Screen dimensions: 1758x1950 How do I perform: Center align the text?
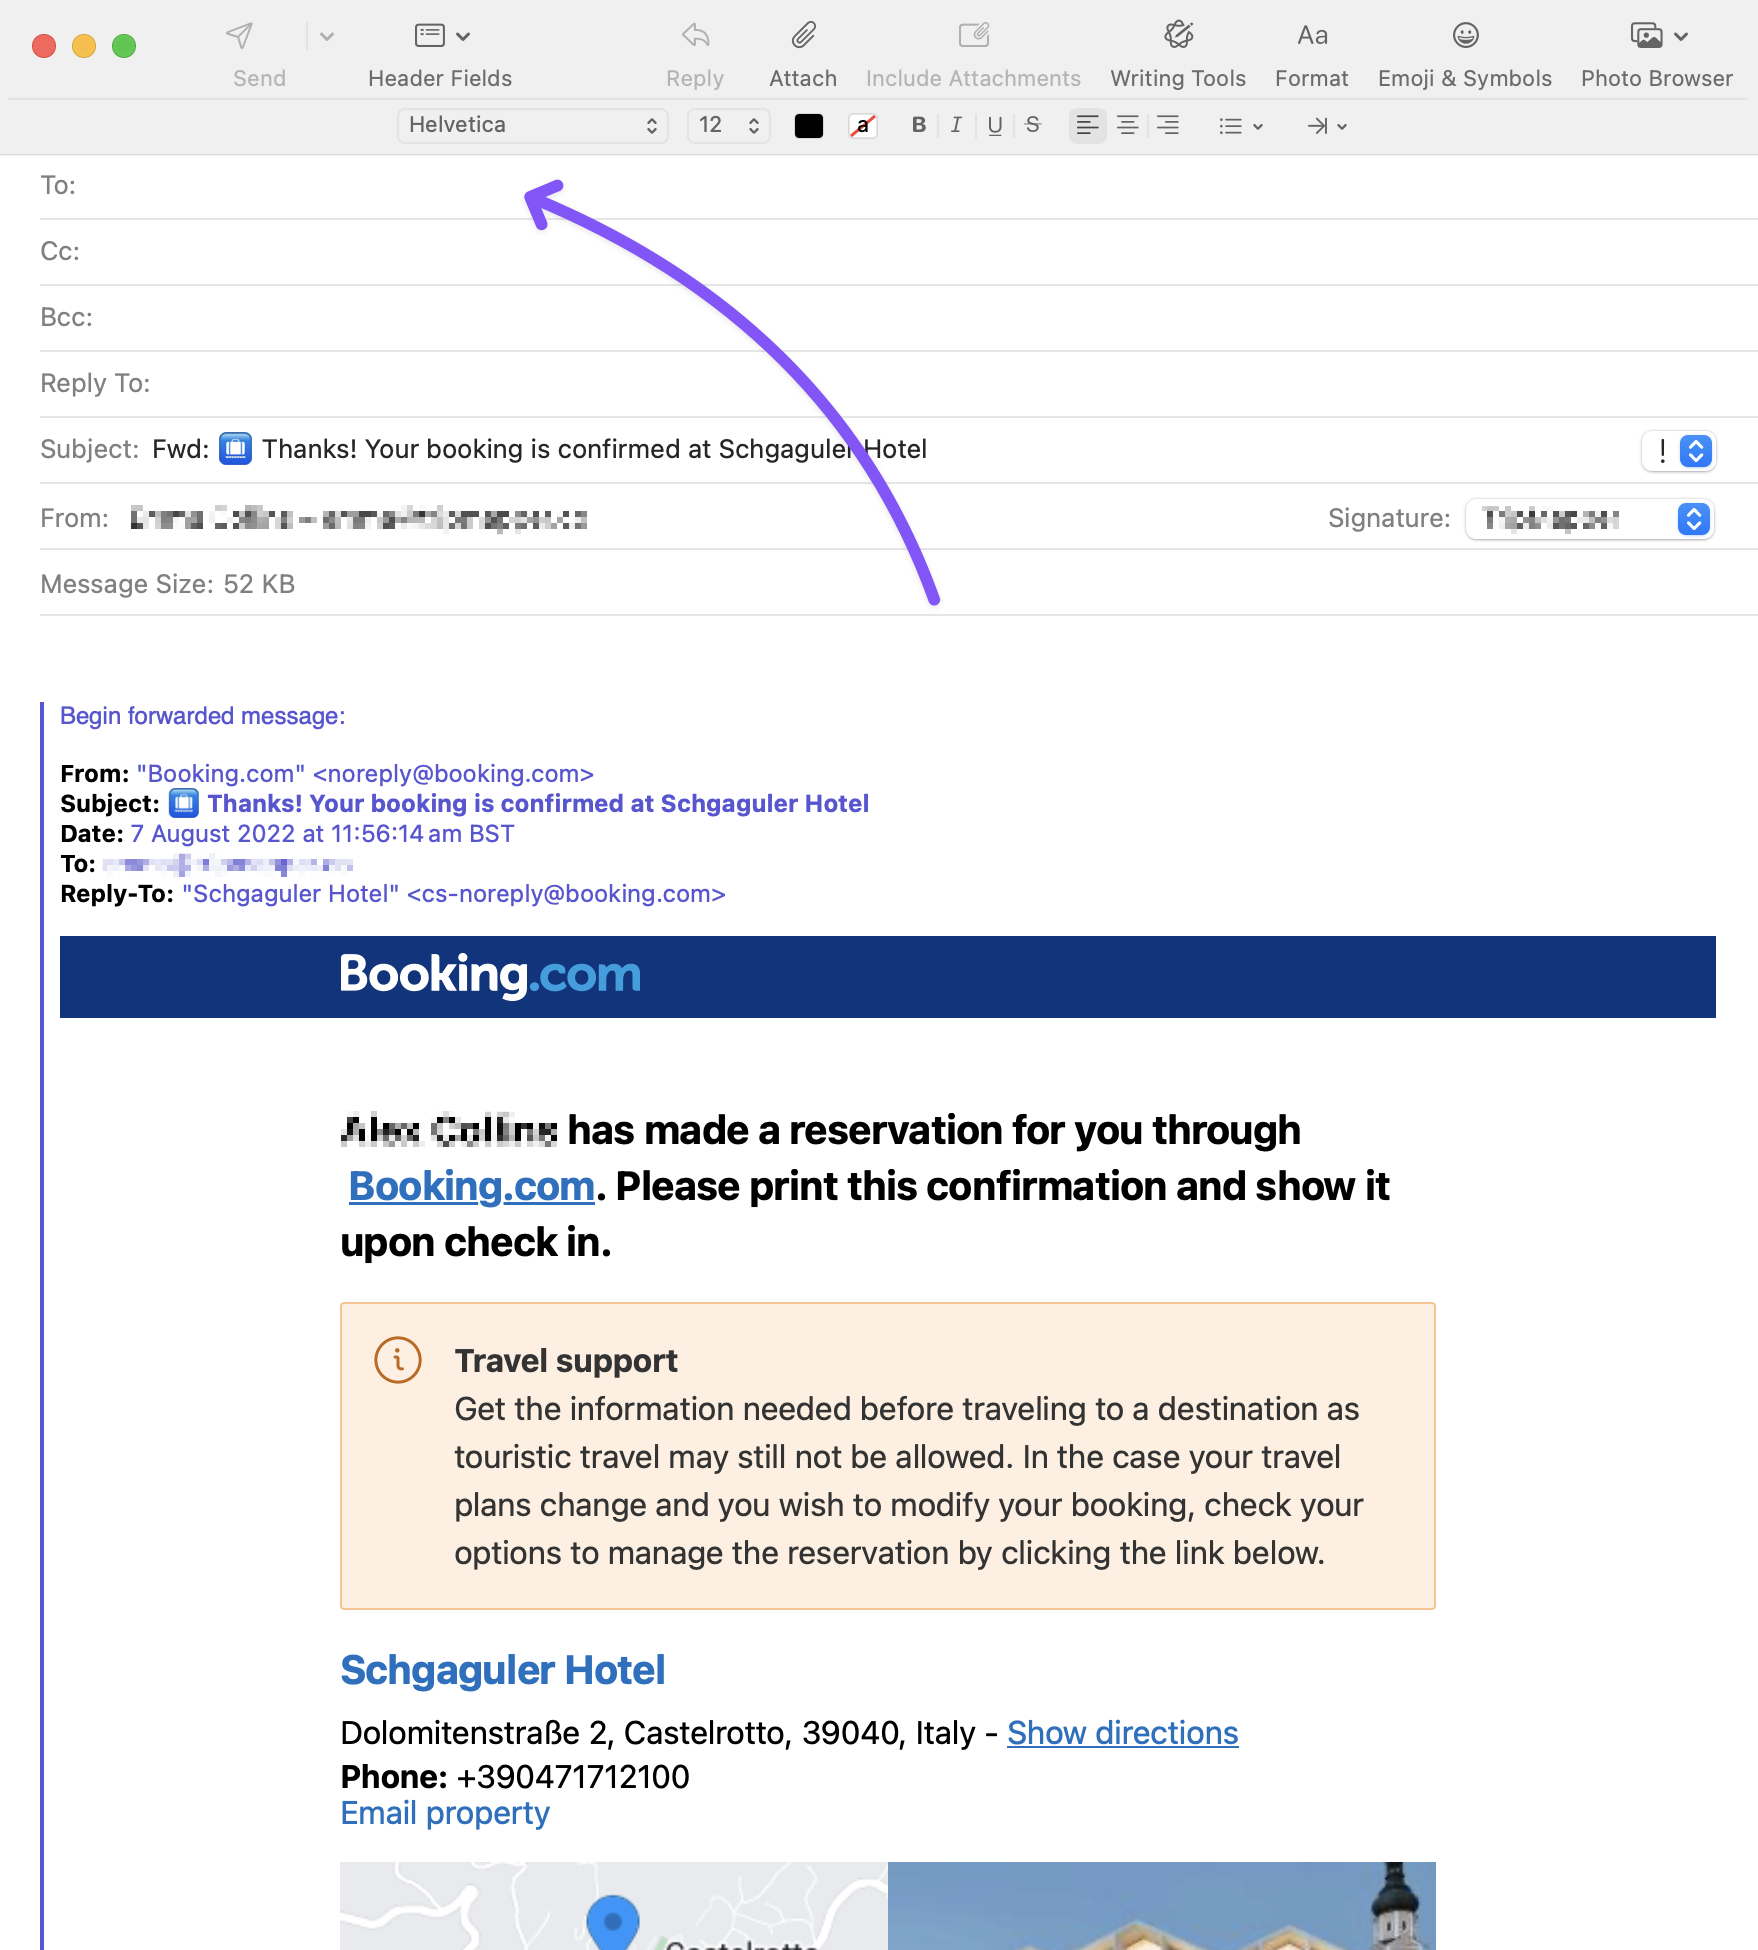1127,125
